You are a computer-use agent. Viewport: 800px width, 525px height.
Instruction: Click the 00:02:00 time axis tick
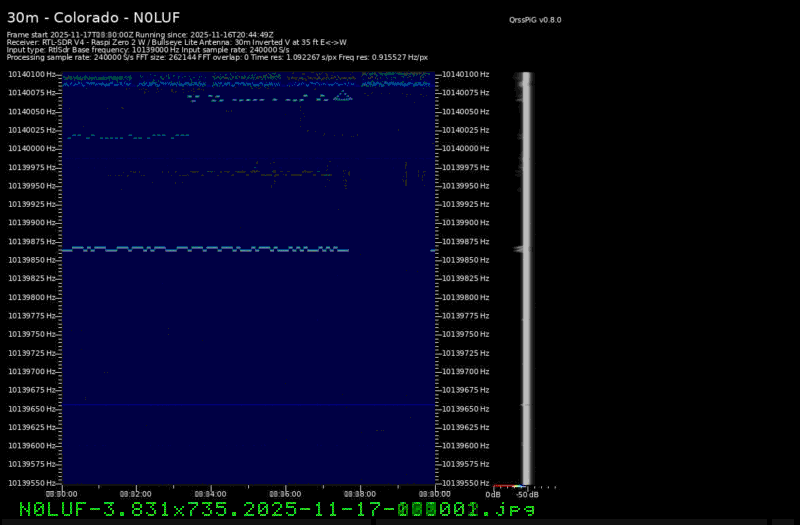(135, 493)
